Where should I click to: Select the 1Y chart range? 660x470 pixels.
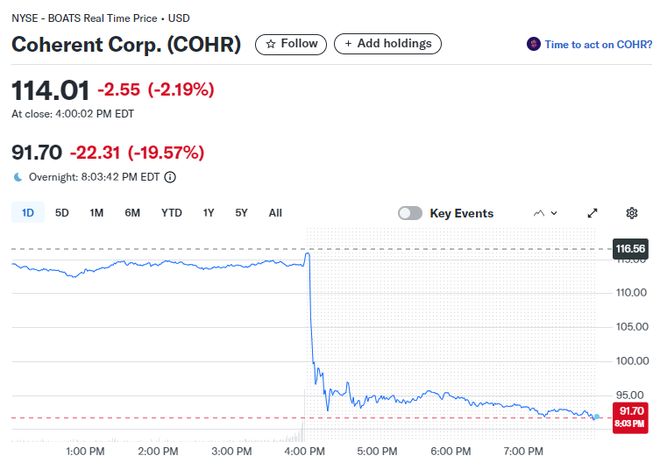pyautogui.click(x=208, y=213)
